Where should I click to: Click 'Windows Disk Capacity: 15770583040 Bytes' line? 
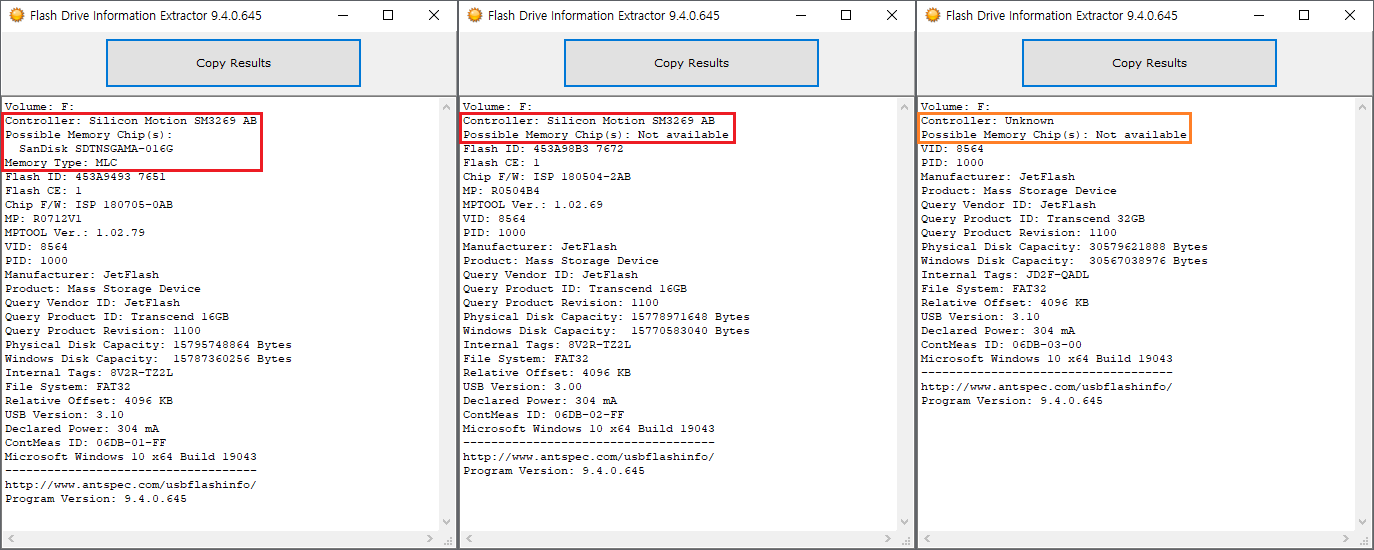[606, 330]
